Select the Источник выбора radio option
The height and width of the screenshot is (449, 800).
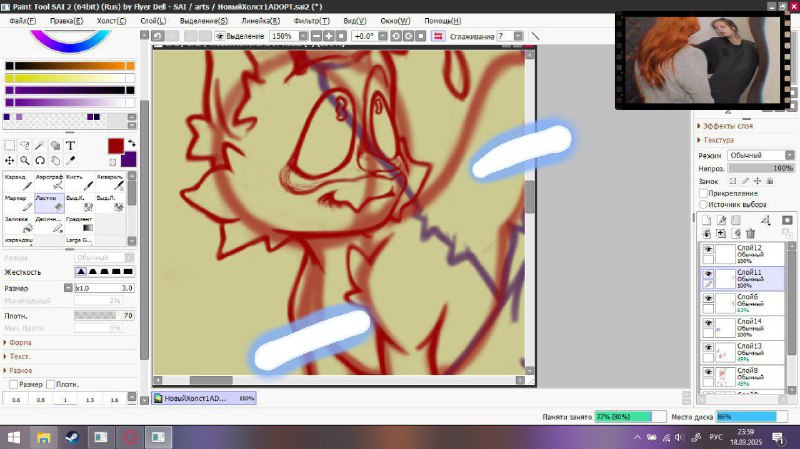pyautogui.click(x=703, y=205)
